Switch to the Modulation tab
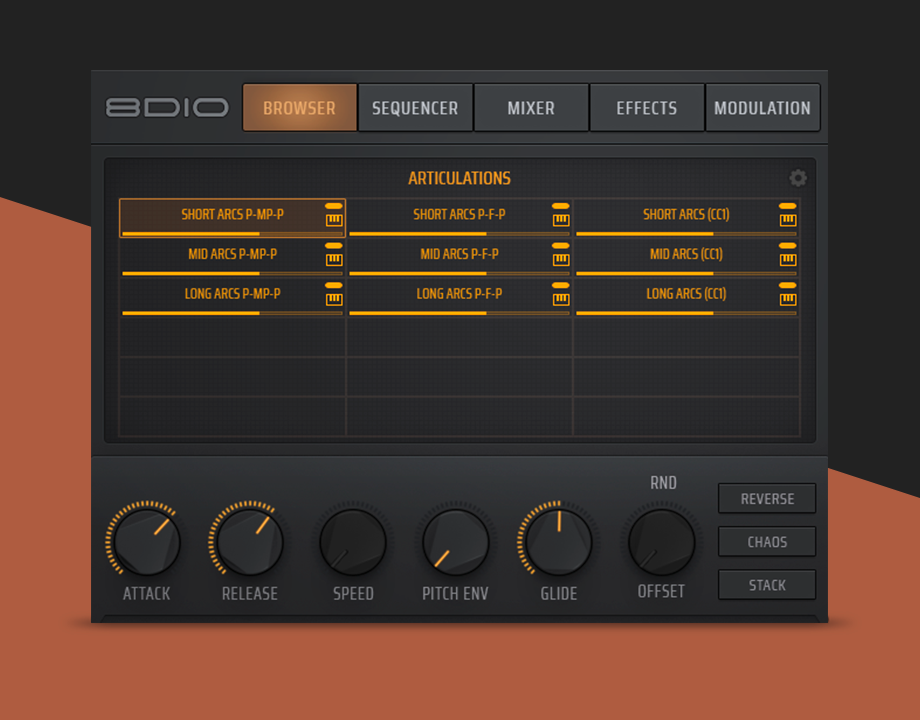The height and width of the screenshot is (720, 920). click(762, 108)
